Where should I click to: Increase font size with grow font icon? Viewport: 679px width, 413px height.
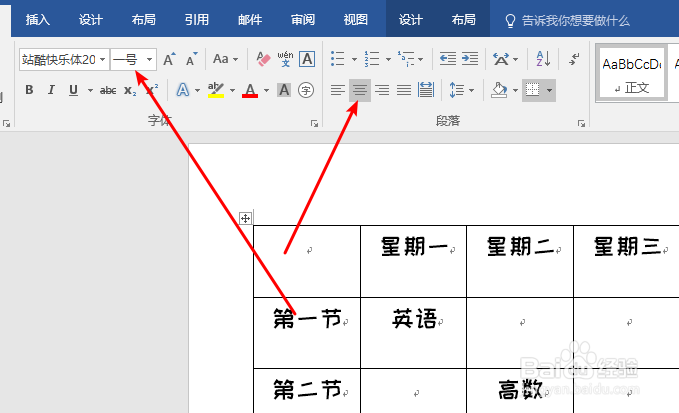pos(169,59)
